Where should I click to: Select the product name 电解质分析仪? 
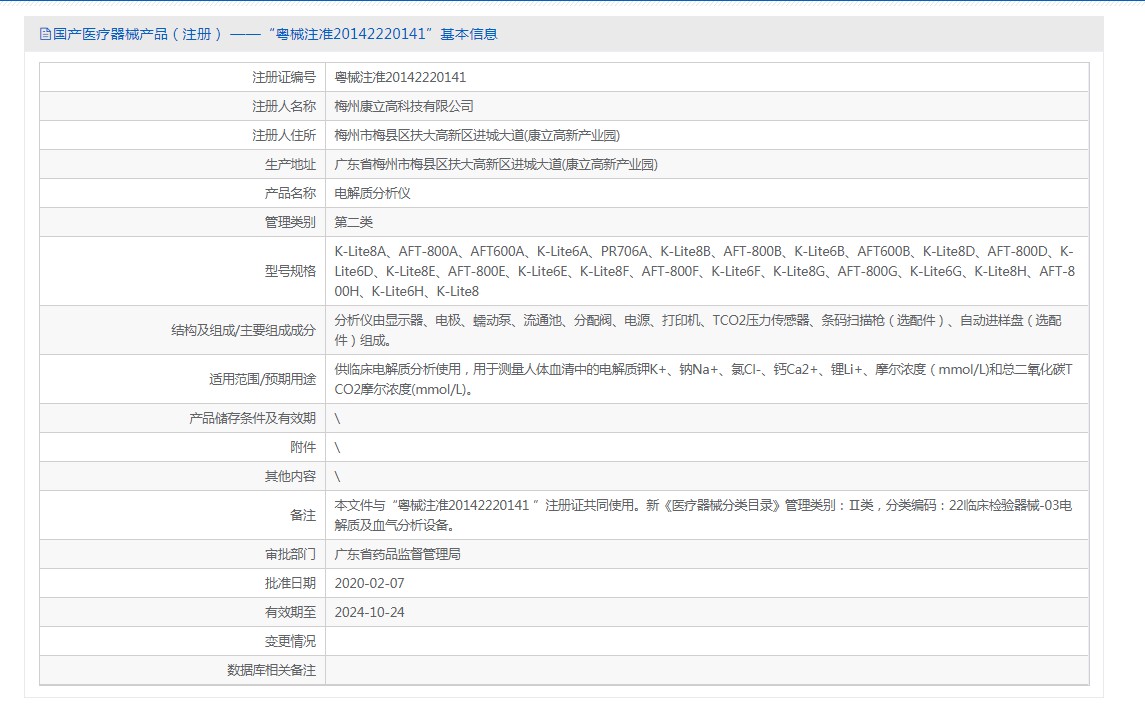pyautogui.click(x=372, y=193)
